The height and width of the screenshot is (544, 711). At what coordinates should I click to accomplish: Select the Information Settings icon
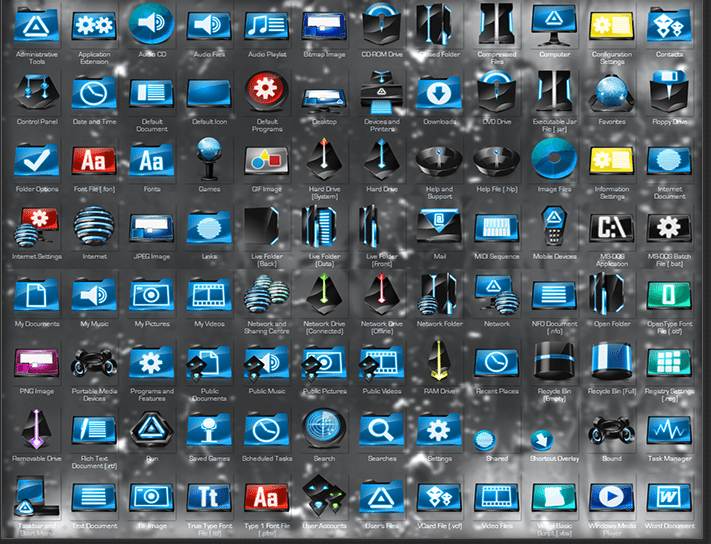point(612,160)
